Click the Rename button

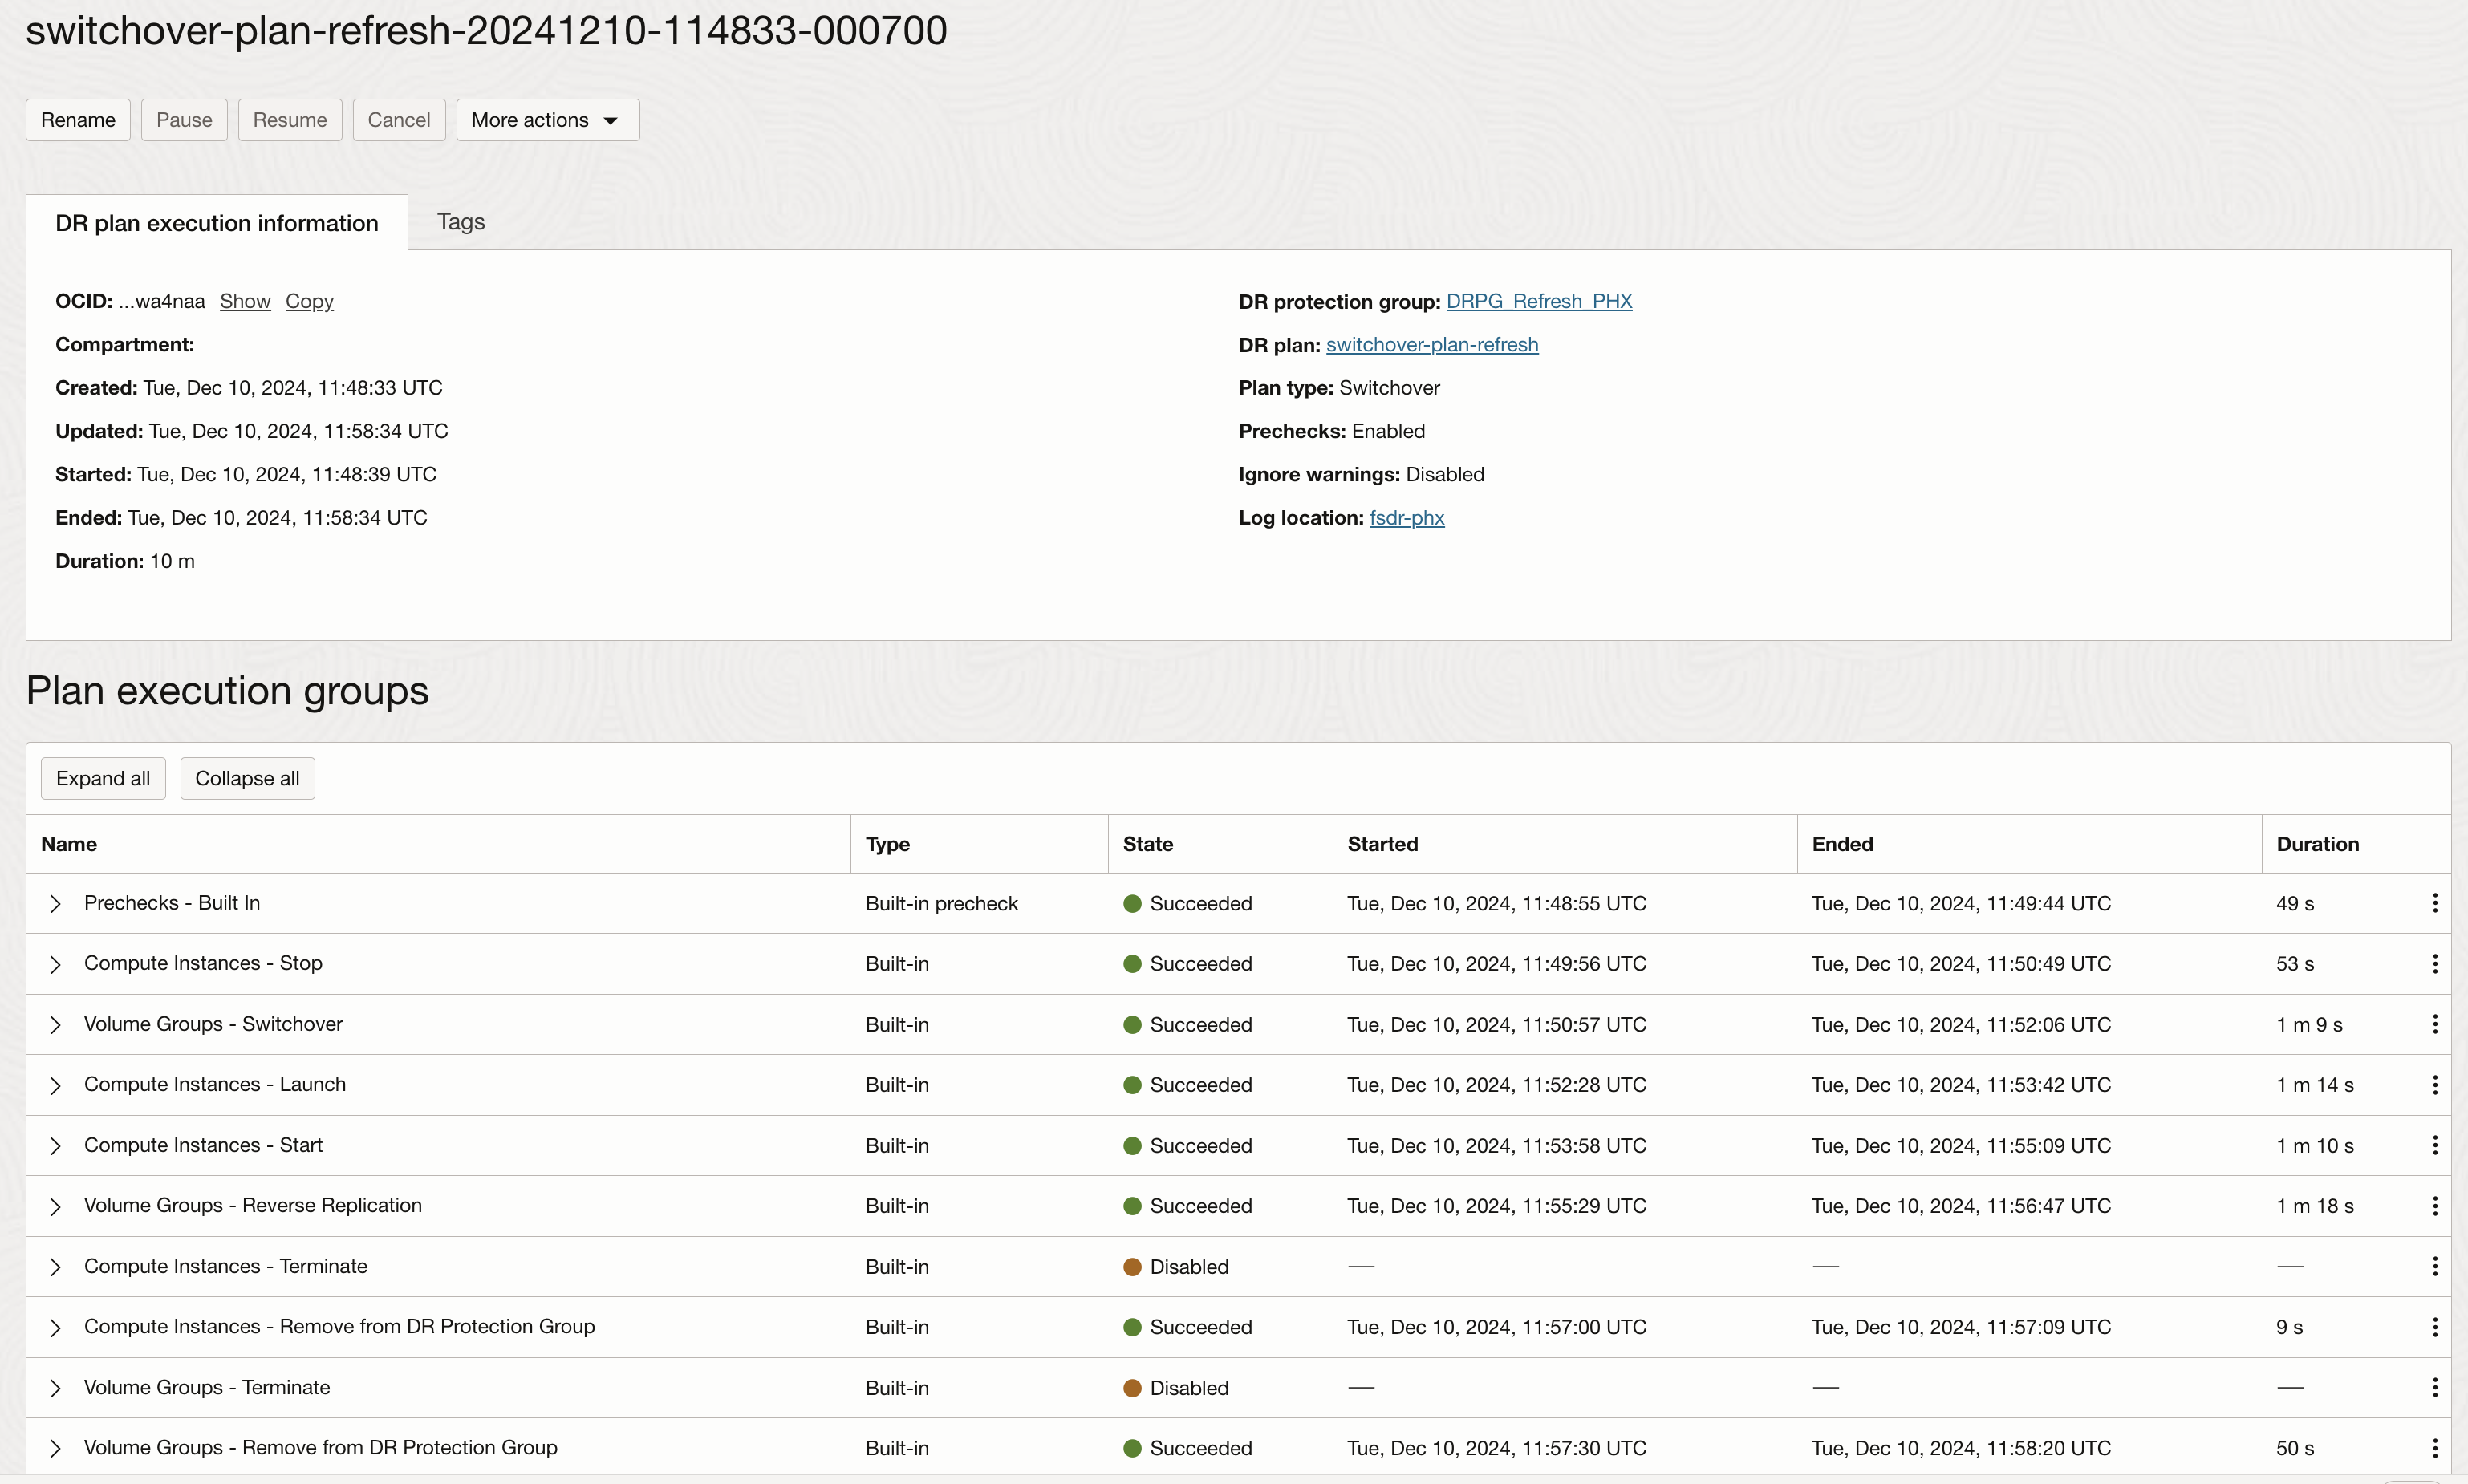(x=78, y=120)
